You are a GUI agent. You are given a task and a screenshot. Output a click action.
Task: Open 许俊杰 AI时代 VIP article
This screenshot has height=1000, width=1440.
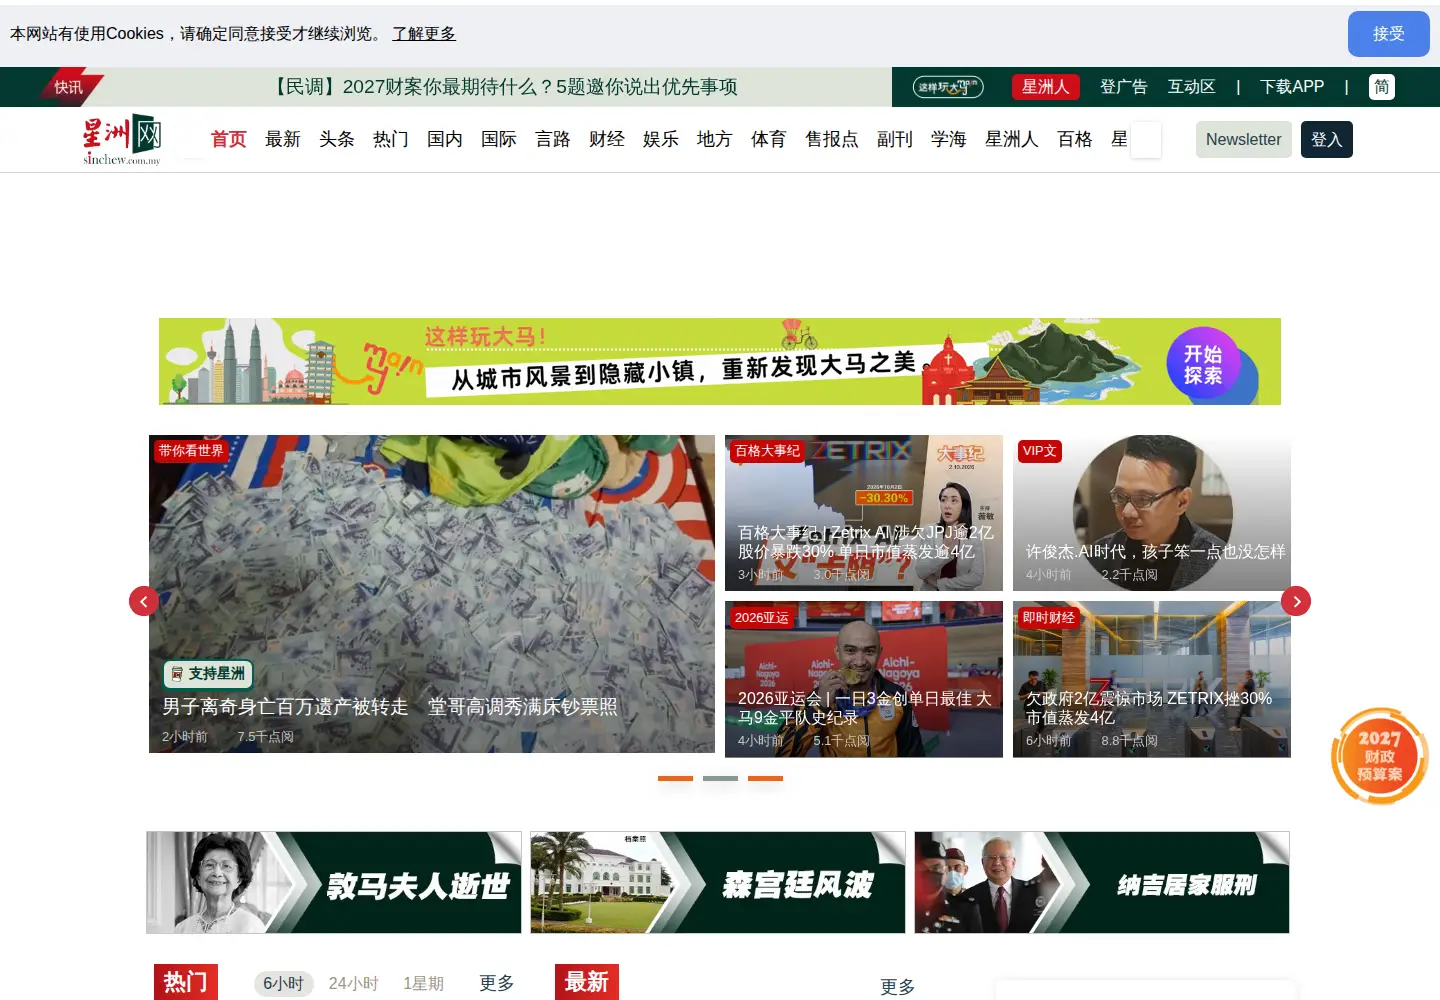[1152, 513]
